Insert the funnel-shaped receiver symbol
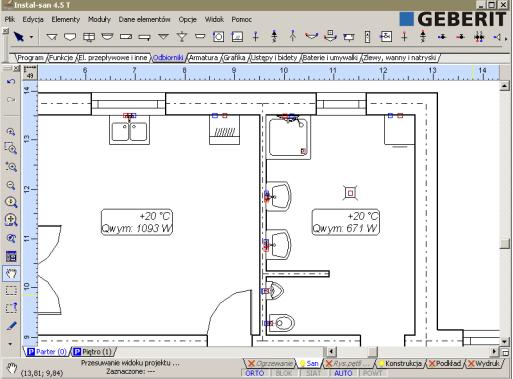This screenshot has width=513, height=379. coord(182,36)
